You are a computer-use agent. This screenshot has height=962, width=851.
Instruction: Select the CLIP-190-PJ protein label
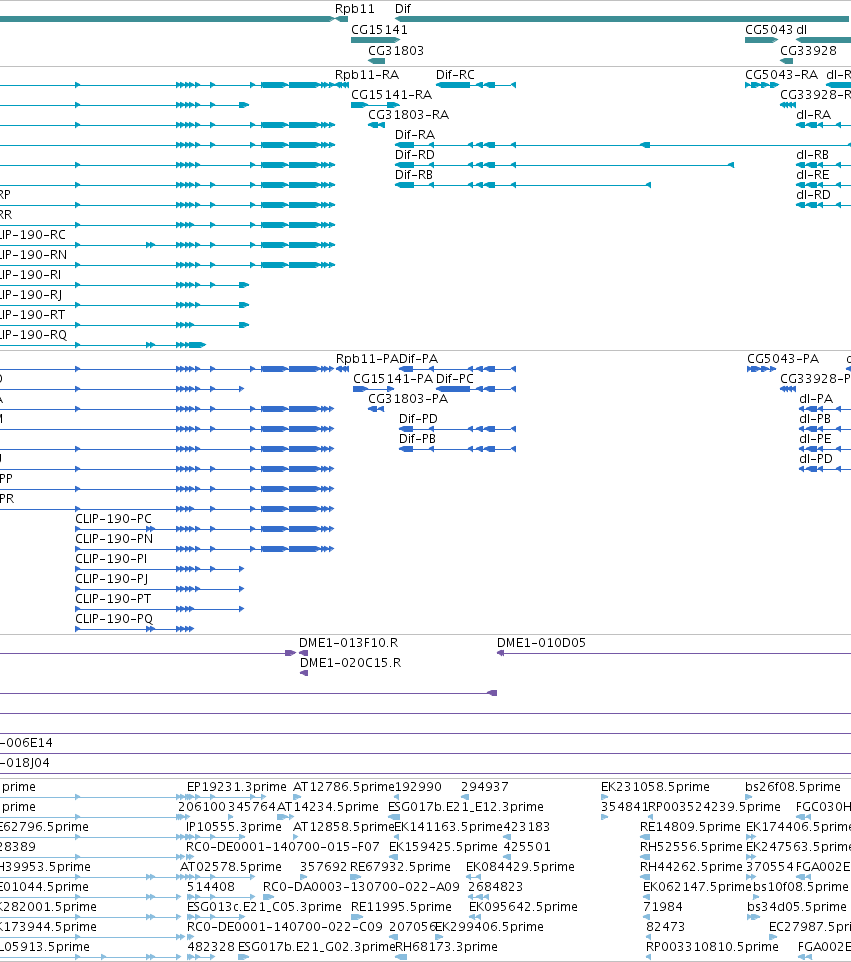112,579
